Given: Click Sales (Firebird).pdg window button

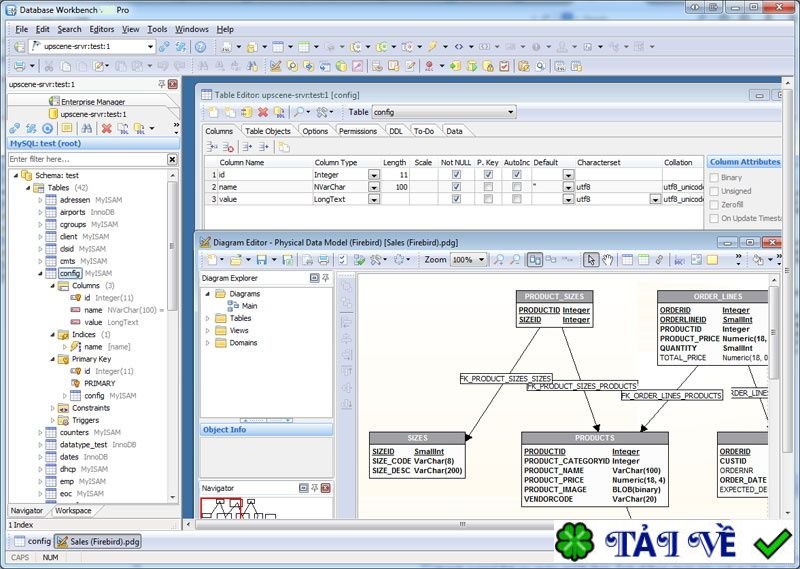Looking at the screenshot, I should [x=98, y=541].
